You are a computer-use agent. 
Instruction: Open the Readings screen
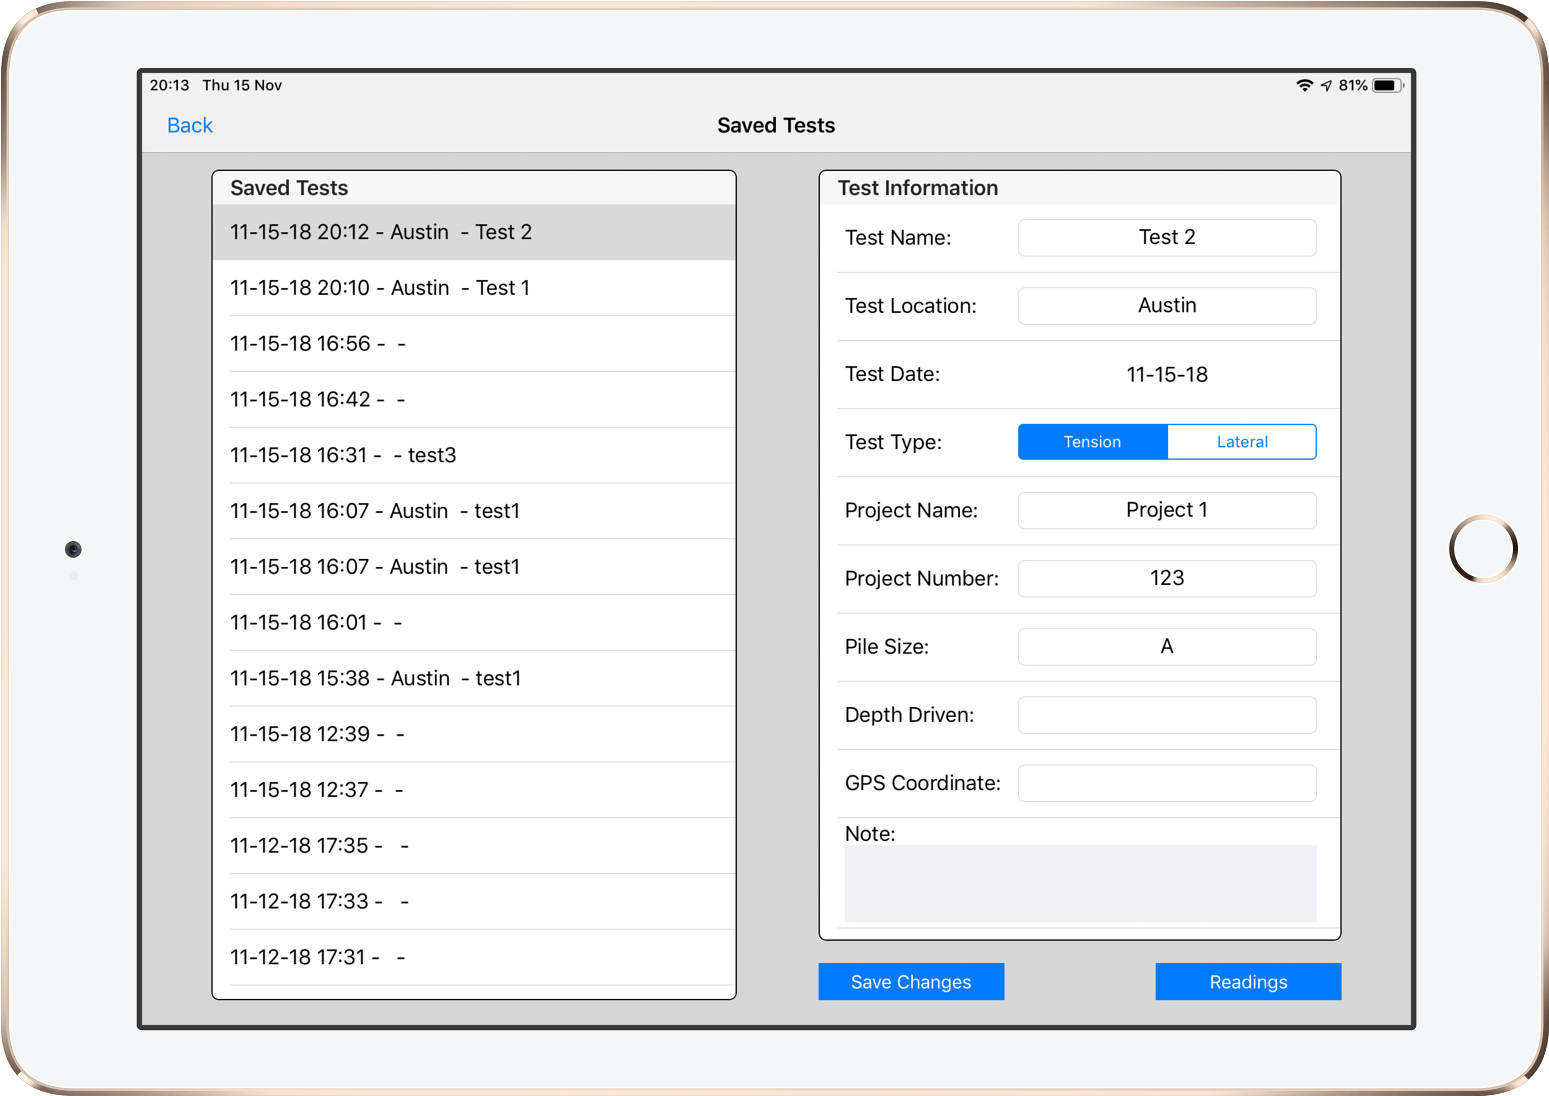point(1248,982)
